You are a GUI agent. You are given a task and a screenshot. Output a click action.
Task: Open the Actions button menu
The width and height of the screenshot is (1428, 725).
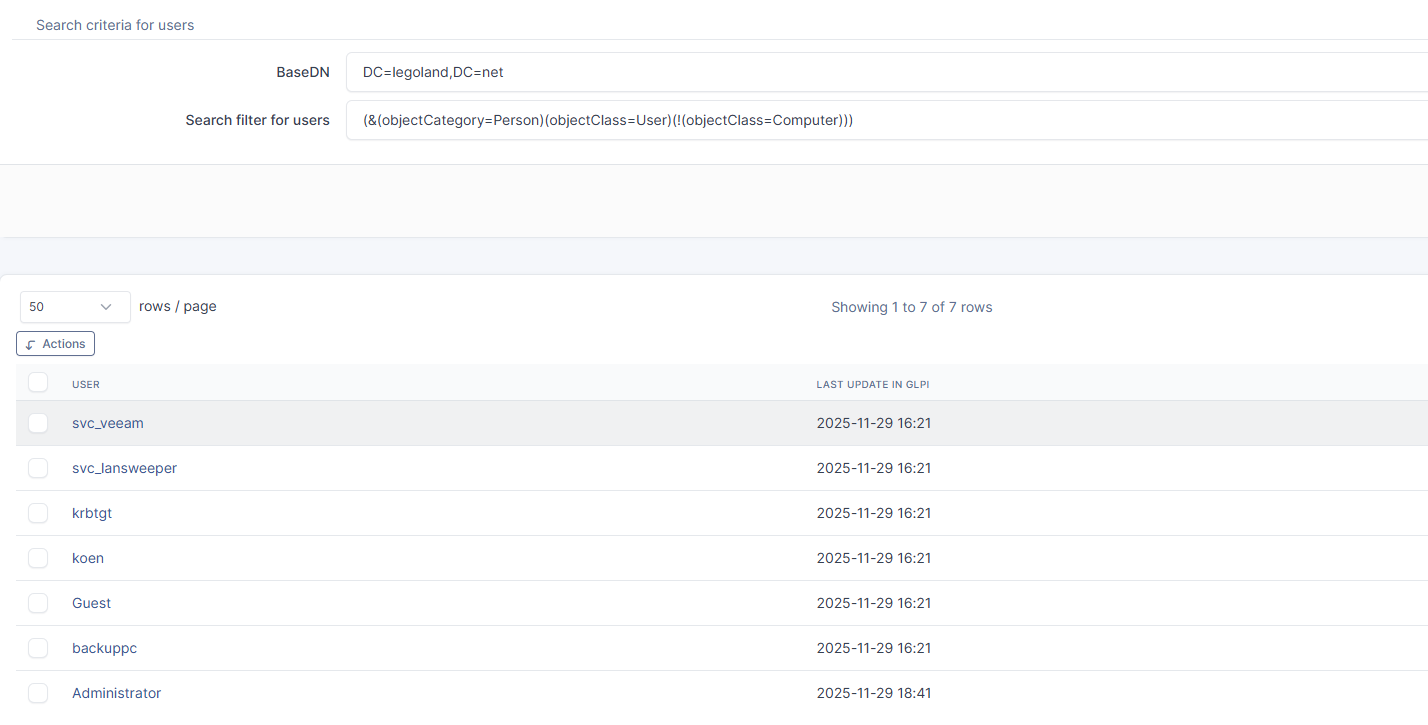pos(56,344)
